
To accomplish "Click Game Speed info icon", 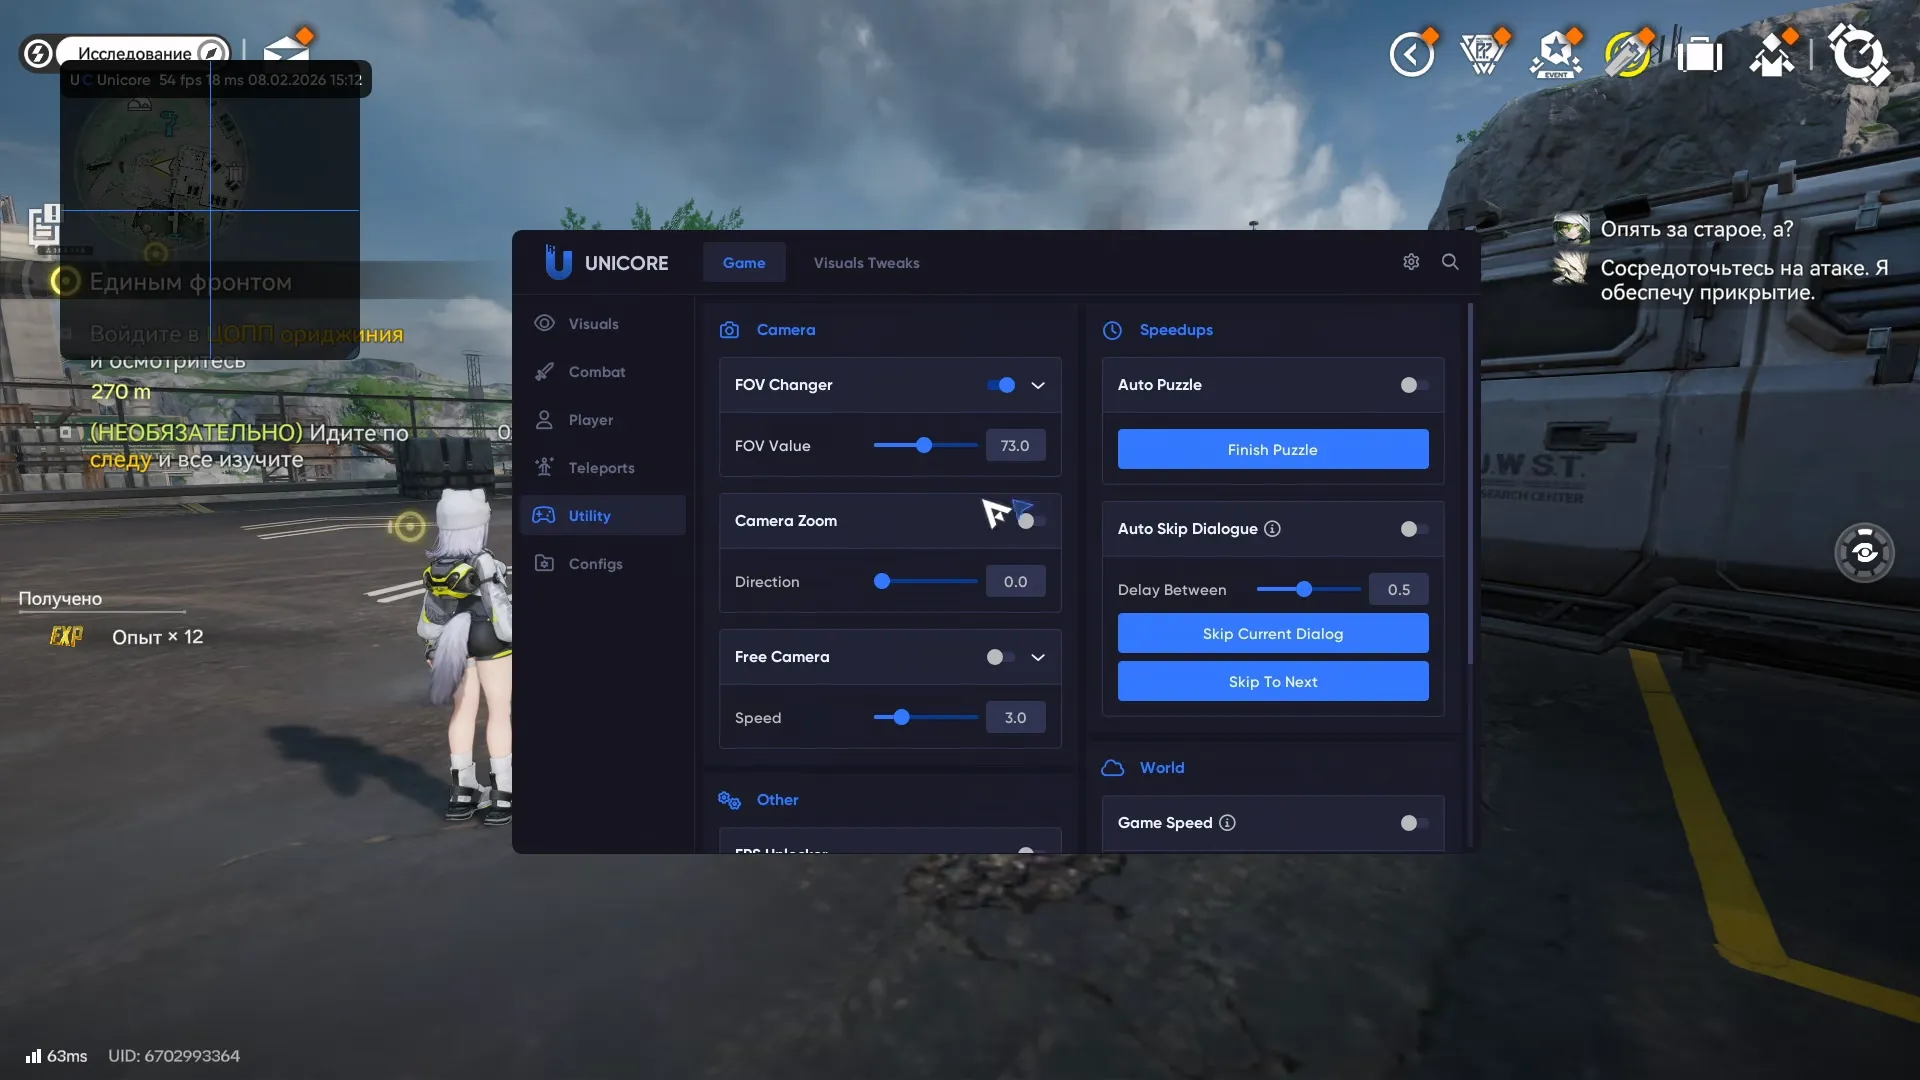I will click(1227, 823).
